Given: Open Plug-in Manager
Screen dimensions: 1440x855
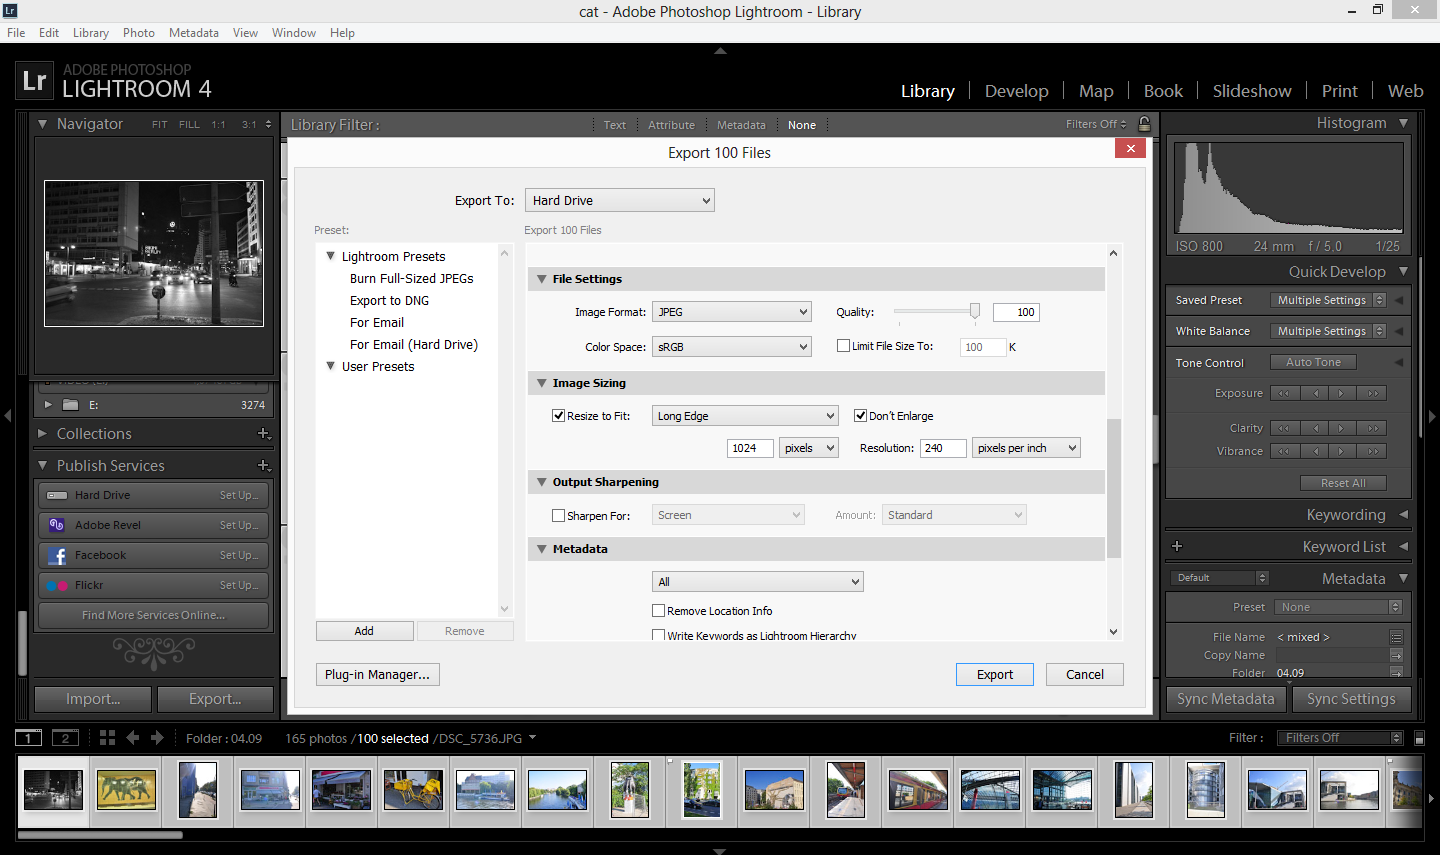Looking at the screenshot, I should tap(378, 674).
